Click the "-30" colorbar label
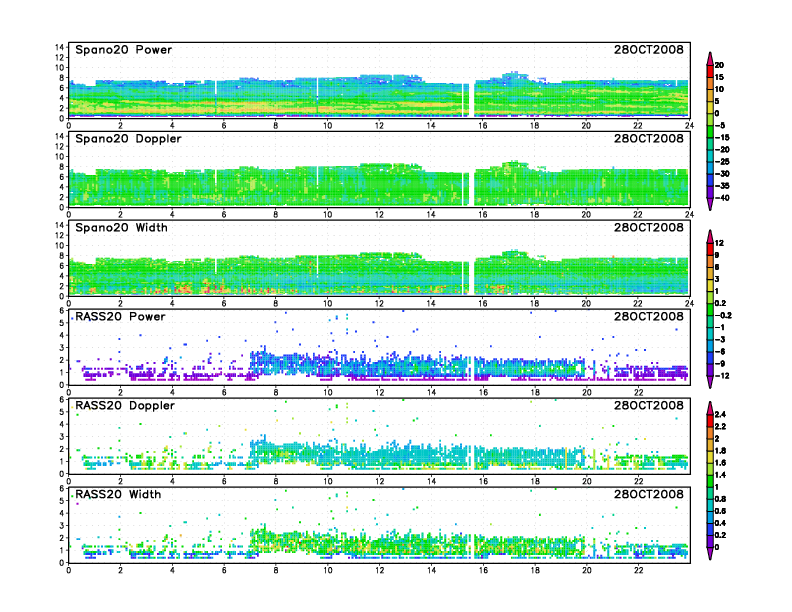 (x=722, y=174)
